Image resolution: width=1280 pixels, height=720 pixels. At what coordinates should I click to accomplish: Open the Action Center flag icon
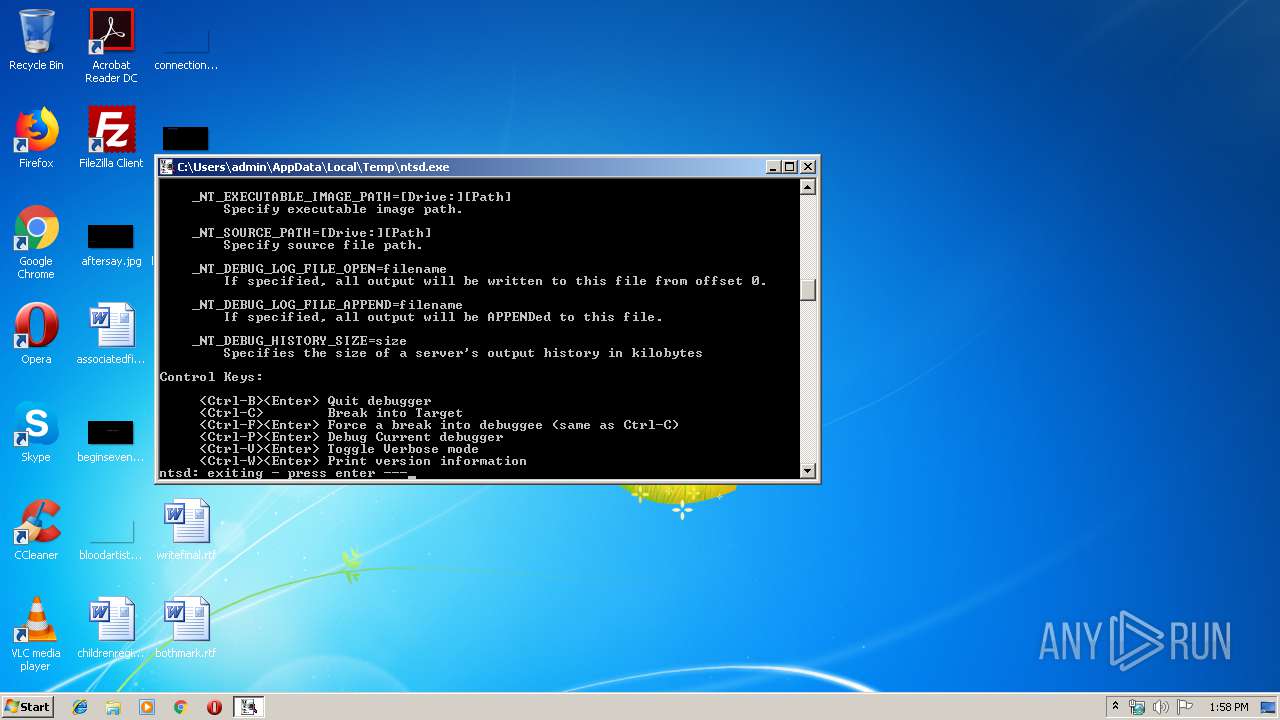click(1185, 707)
